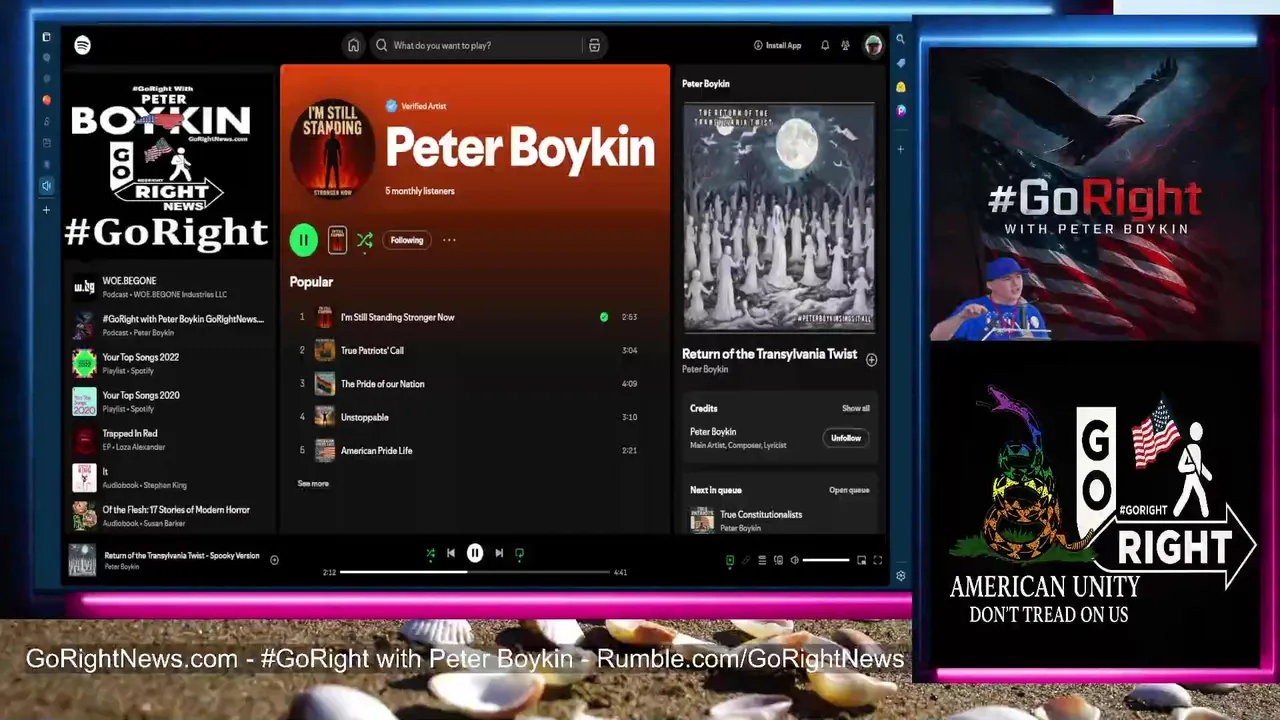Image resolution: width=1280 pixels, height=720 pixels.
Task: Click search icon in browser right sidebar
Action: click(900, 39)
